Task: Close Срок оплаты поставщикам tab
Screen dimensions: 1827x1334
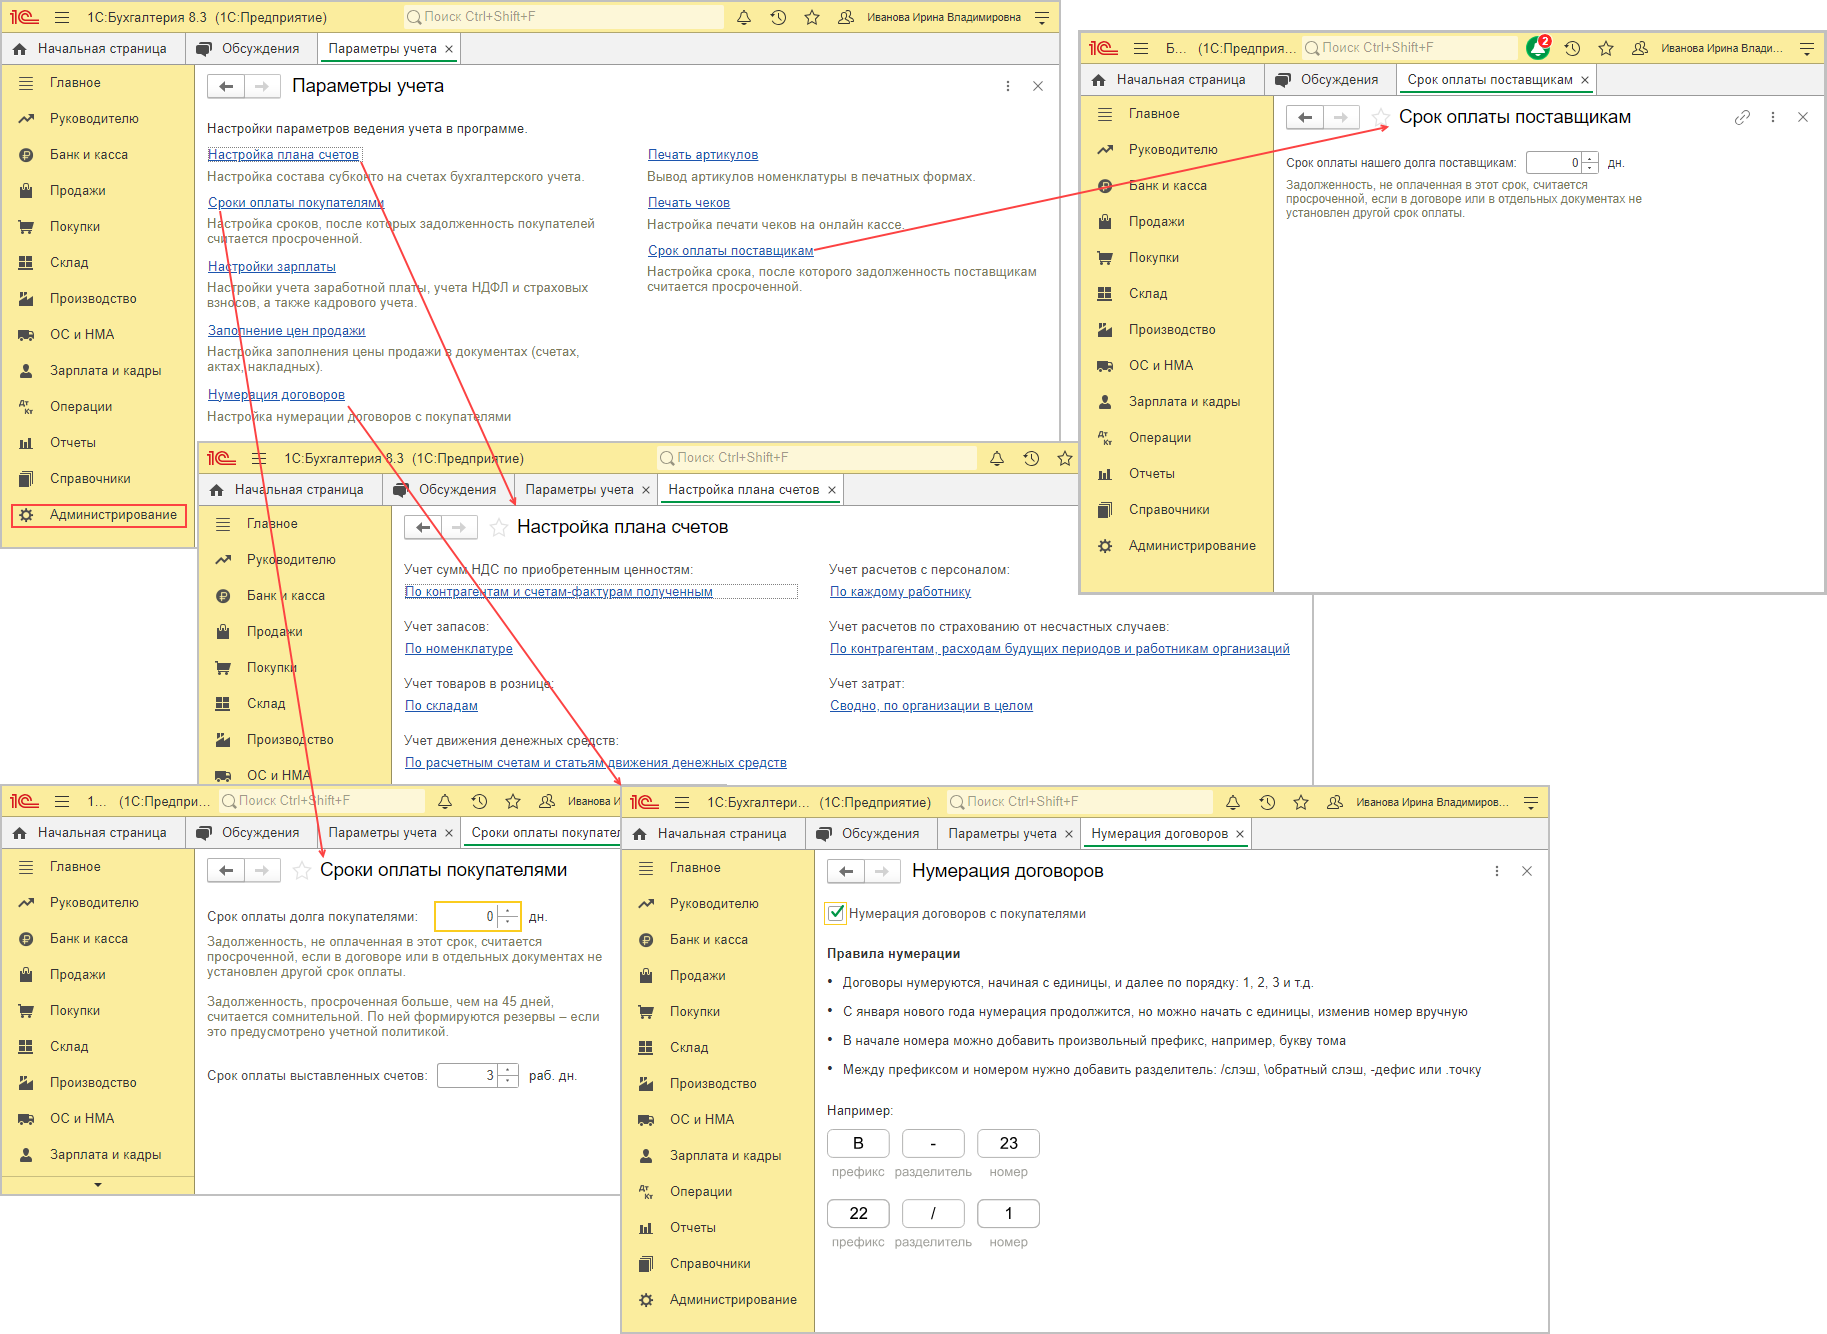Action: pos(1585,80)
